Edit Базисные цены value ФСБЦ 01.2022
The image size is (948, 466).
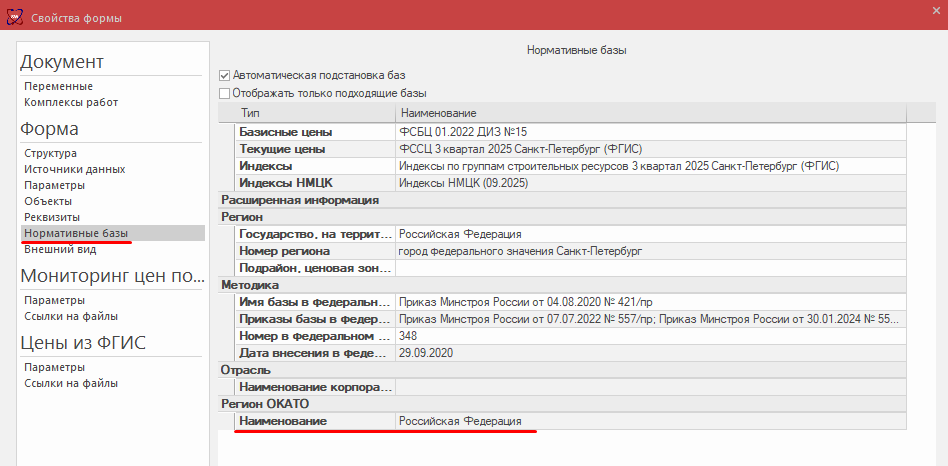650,132
